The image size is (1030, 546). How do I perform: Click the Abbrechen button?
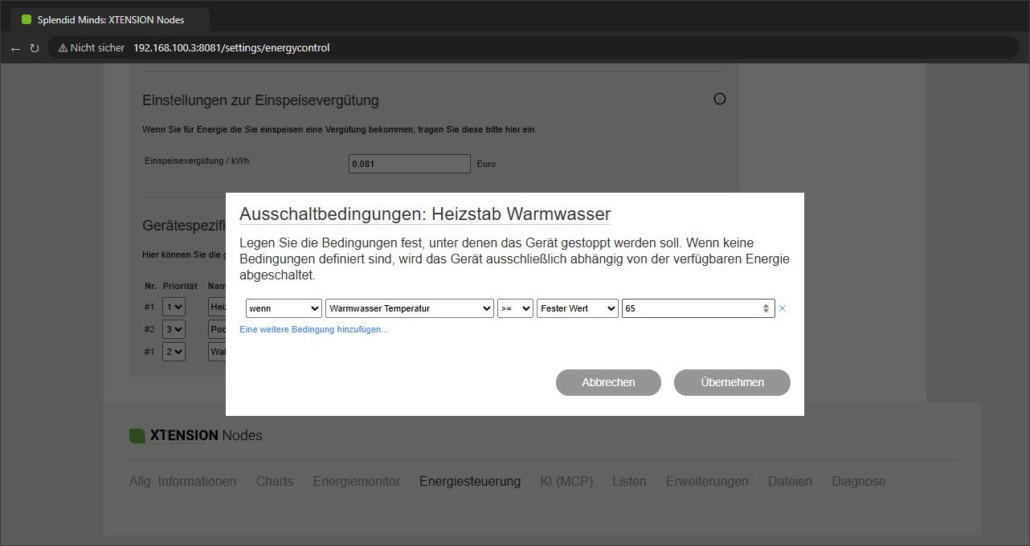608,382
